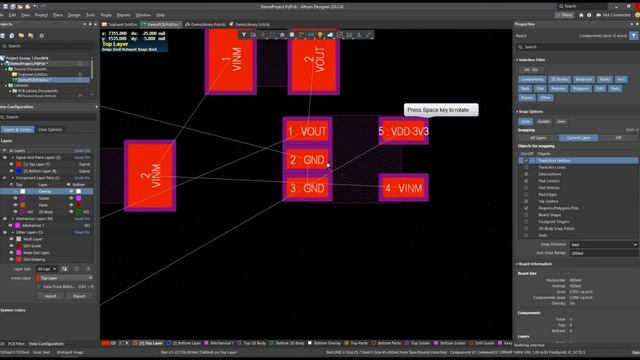
Task: Click the Mechanical 1 tab in the bottom layer bar
Action: [219, 343]
